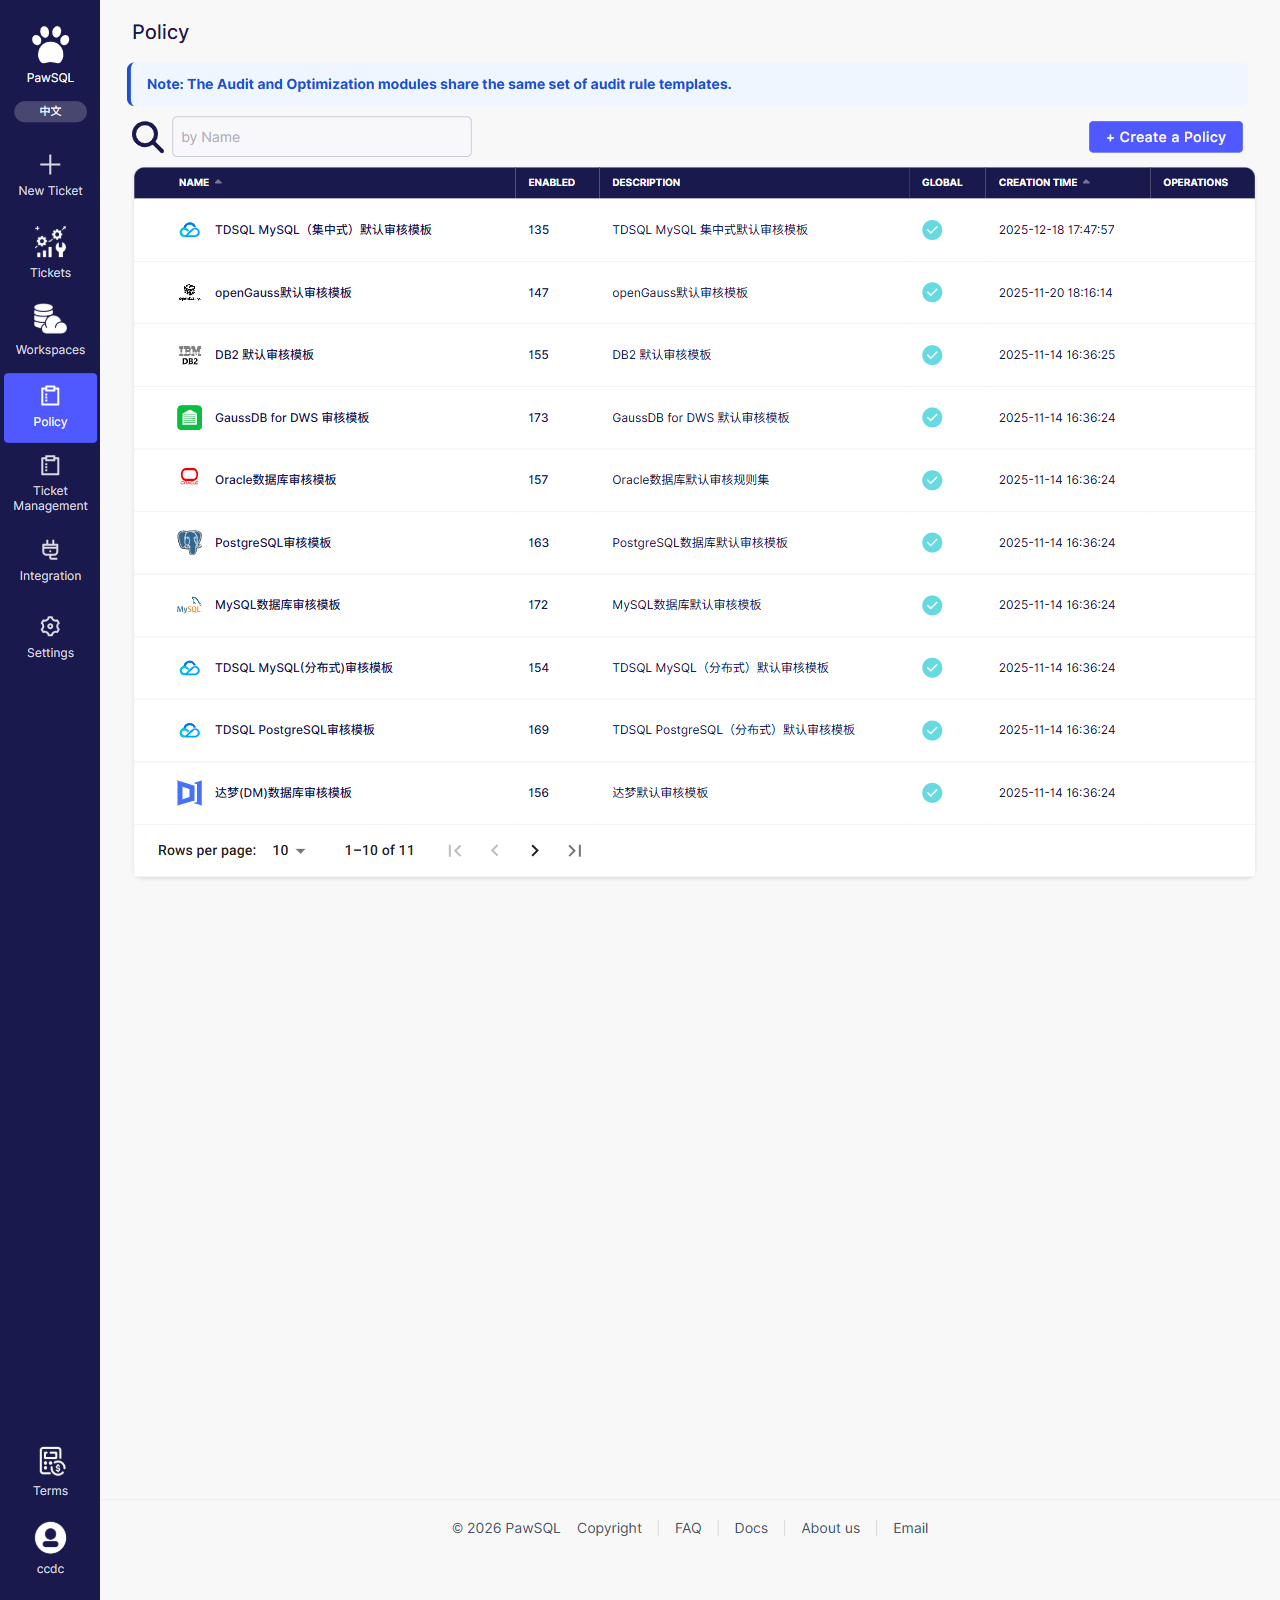Open the MySQL数据库审核模板 policy name
Screen dimensions: 1280x1600
(278, 605)
